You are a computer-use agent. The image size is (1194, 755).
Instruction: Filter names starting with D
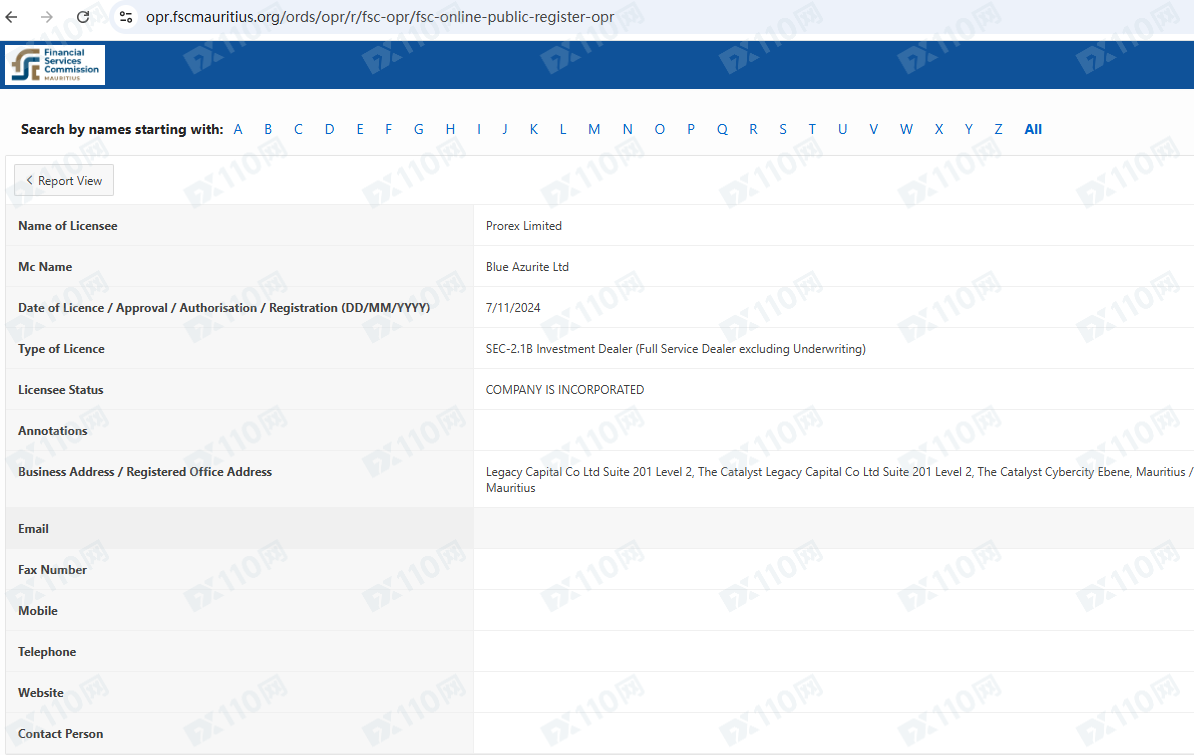(330, 130)
